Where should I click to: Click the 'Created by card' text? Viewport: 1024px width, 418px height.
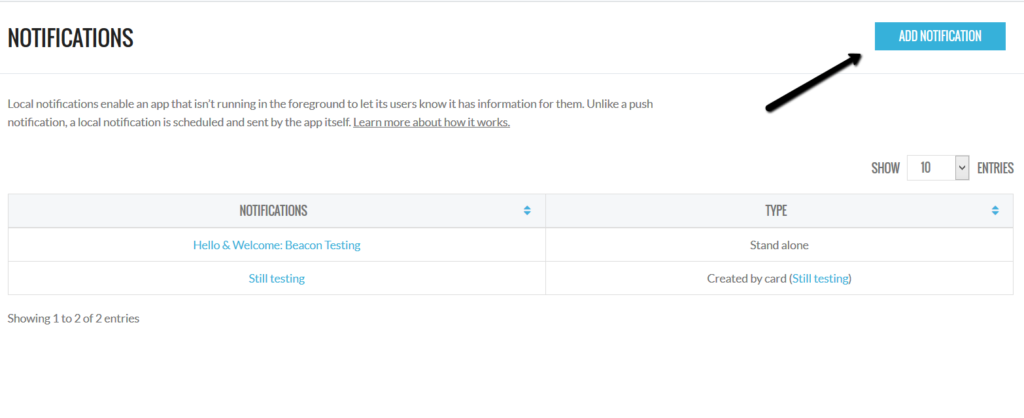coord(746,279)
